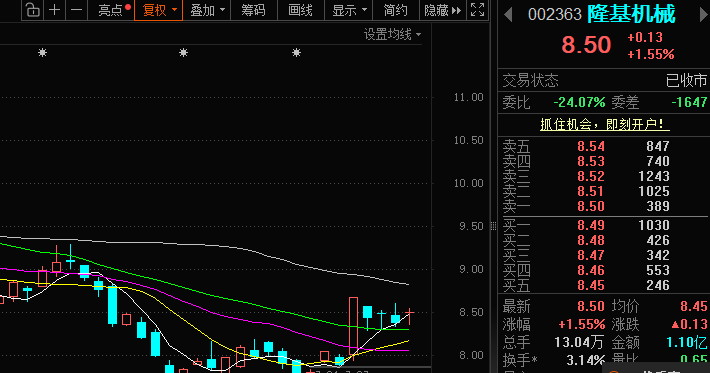Click first star event marker on chart
This screenshot has width=710, height=373.
coord(43,53)
